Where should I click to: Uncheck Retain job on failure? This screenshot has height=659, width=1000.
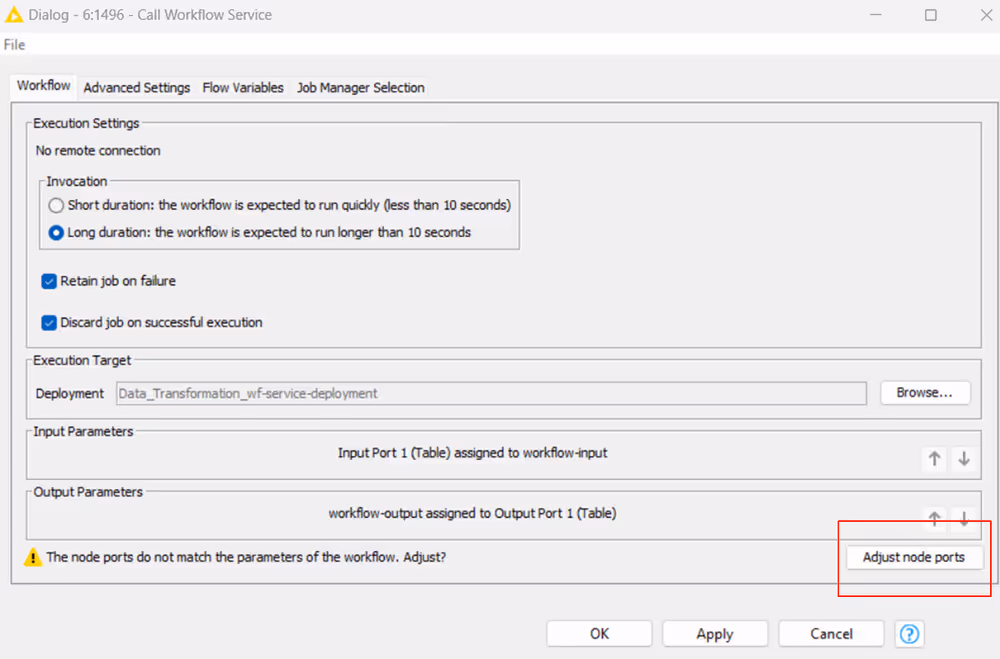(49, 281)
